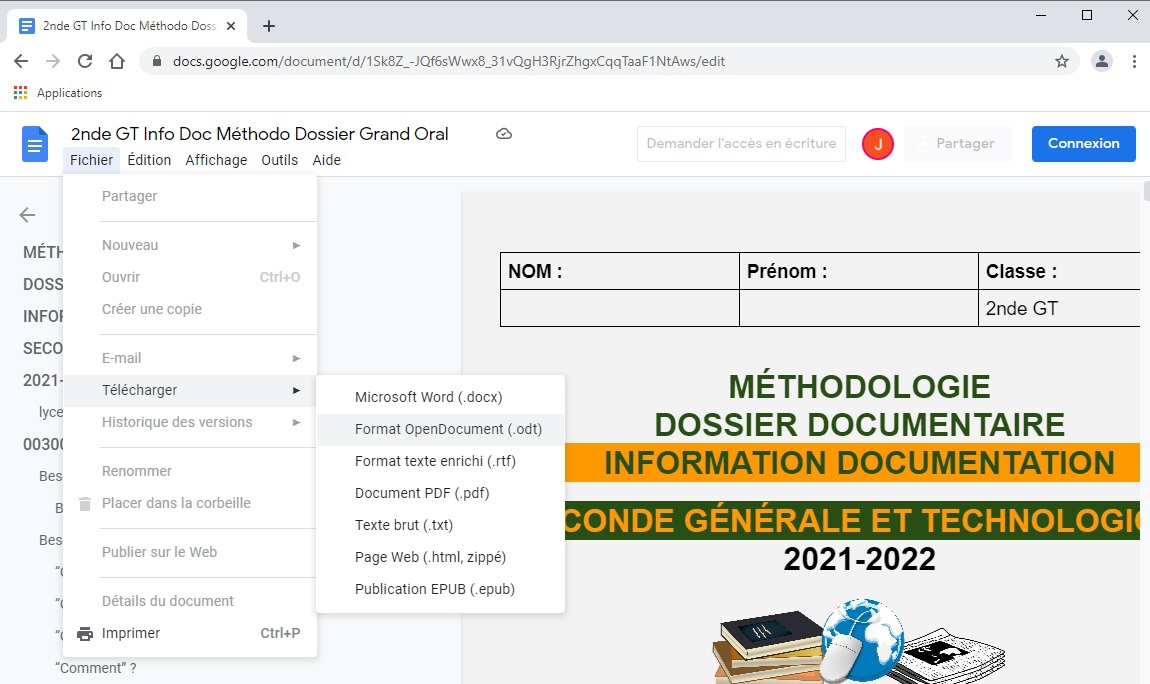The width and height of the screenshot is (1150, 684).
Task: Open a new browser tab with plus icon
Action: click(268, 26)
